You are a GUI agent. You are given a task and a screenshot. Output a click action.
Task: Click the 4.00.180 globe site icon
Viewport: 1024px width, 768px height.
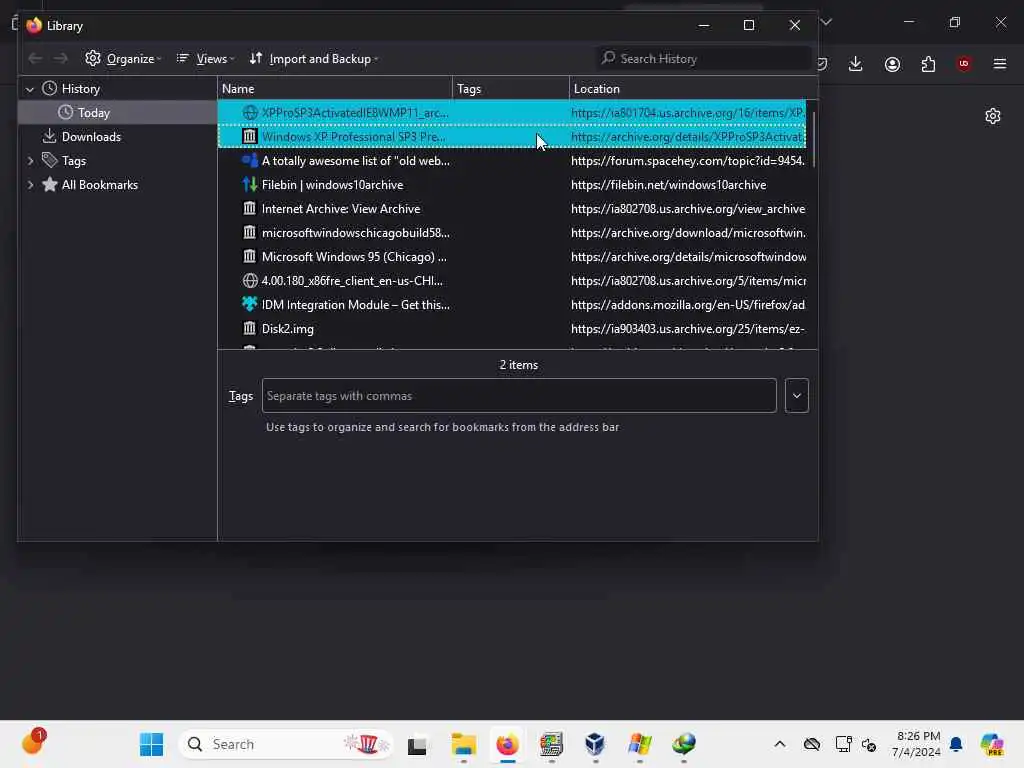(x=249, y=281)
